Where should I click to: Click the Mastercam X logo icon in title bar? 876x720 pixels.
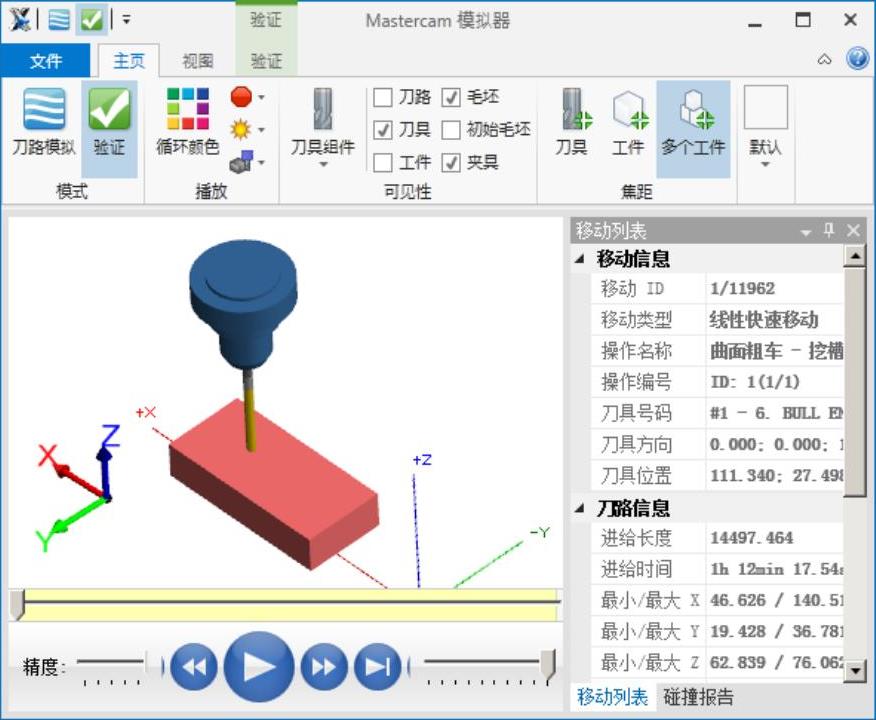(20, 20)
